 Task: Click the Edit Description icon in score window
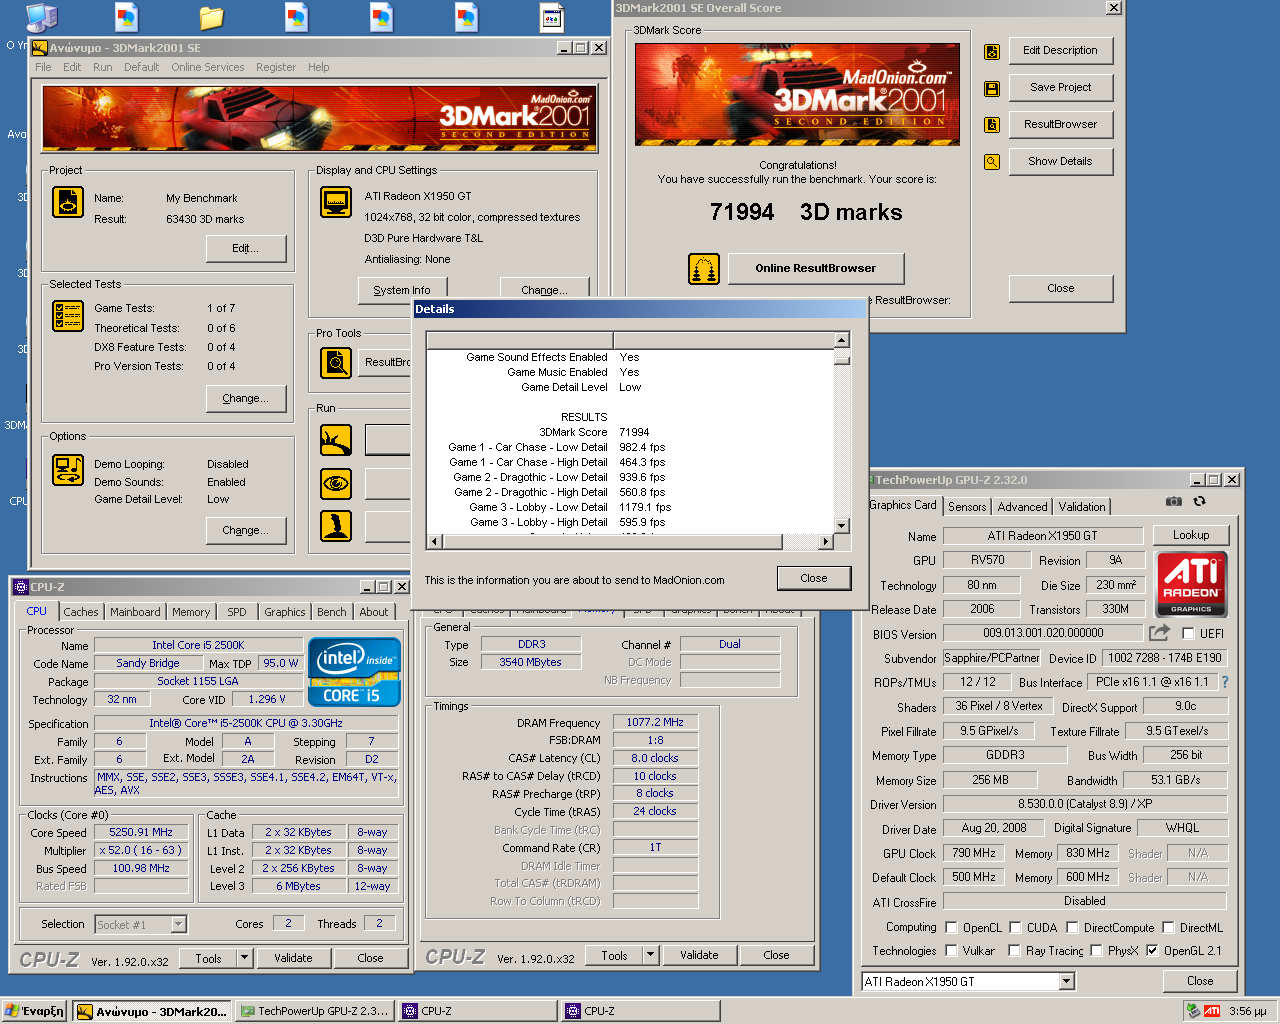point(992,52)
